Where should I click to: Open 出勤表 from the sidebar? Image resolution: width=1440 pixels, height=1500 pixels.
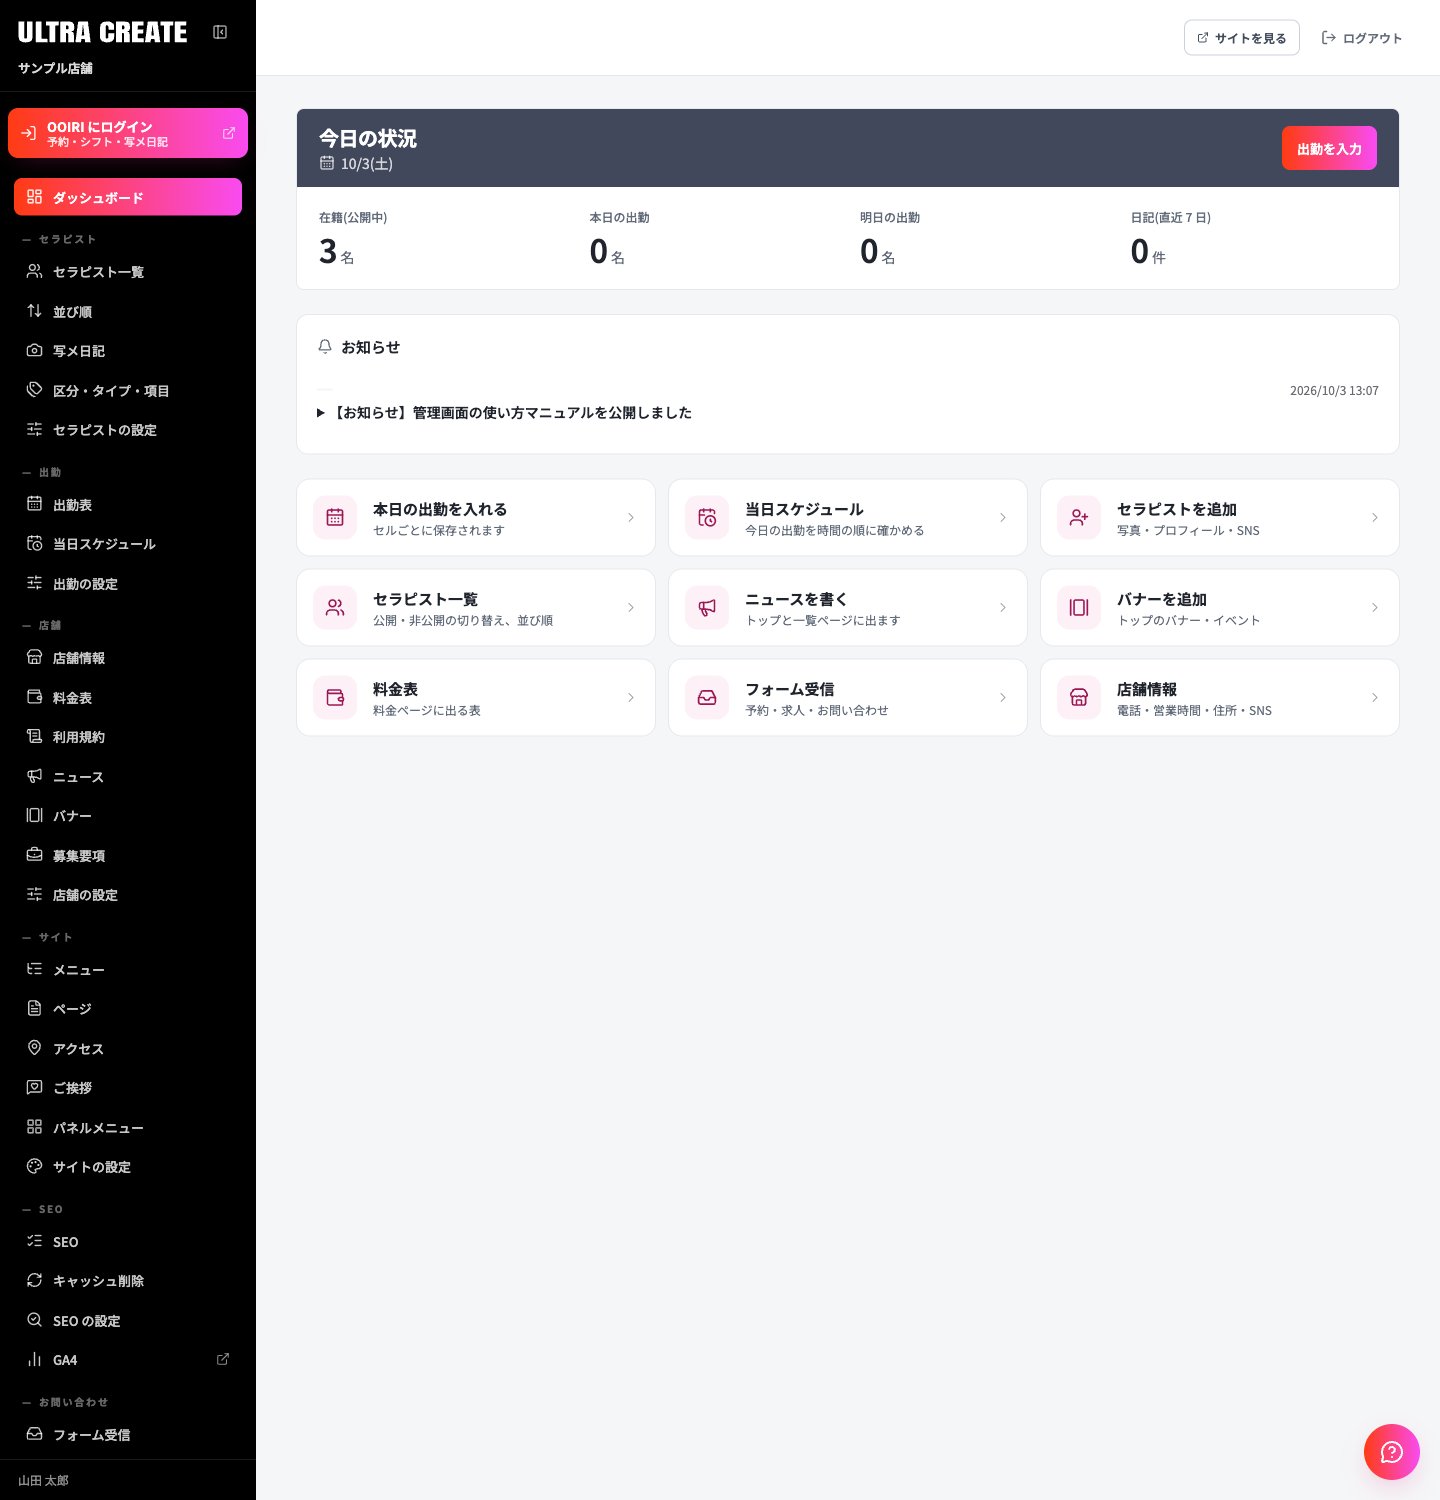(128, 505)
